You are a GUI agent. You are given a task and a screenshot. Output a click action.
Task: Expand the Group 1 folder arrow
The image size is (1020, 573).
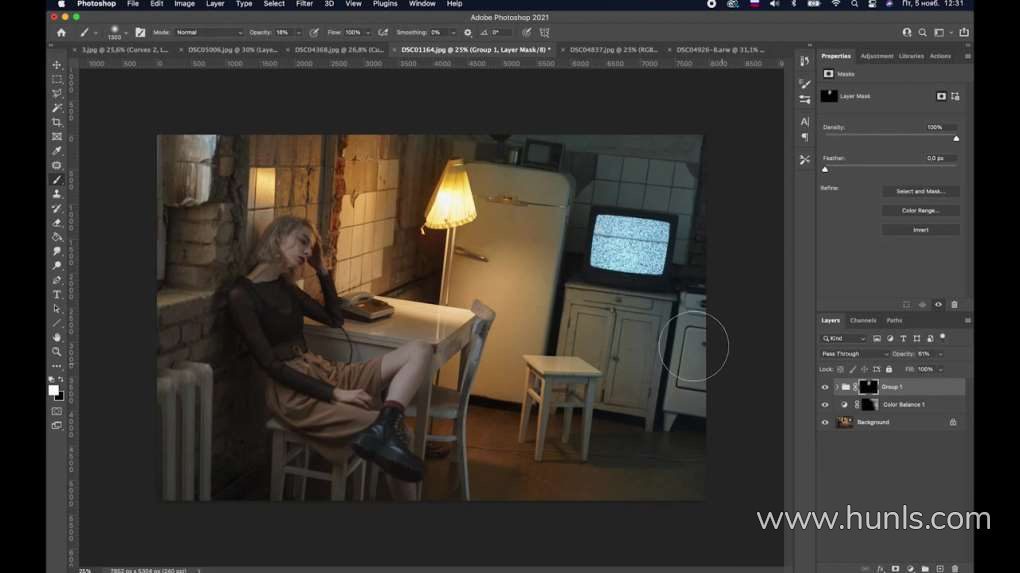coord(836,387)
